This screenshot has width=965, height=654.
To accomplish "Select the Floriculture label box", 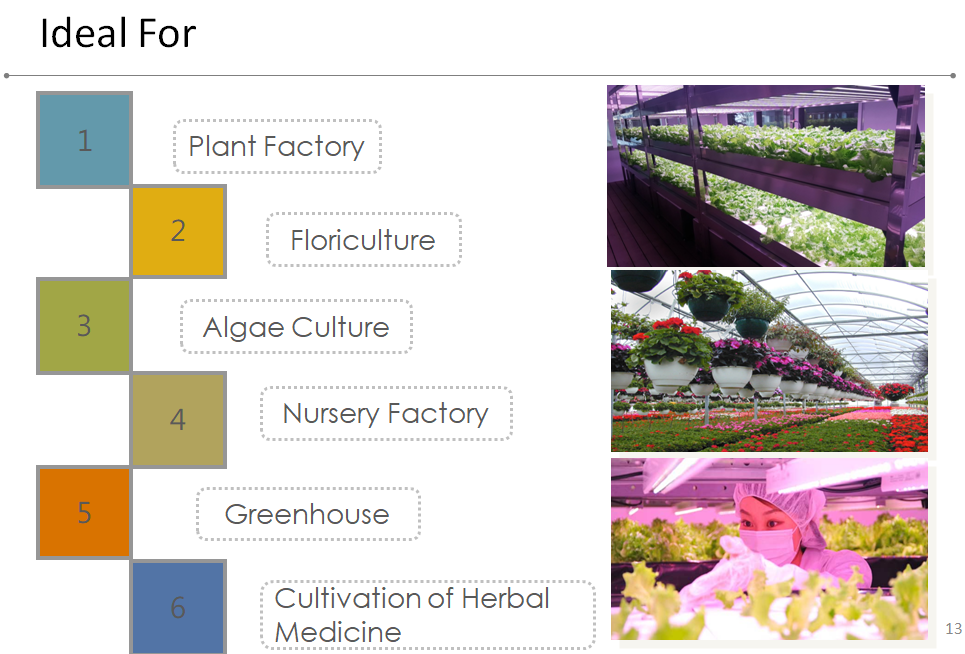I will [x=364, y=239].
